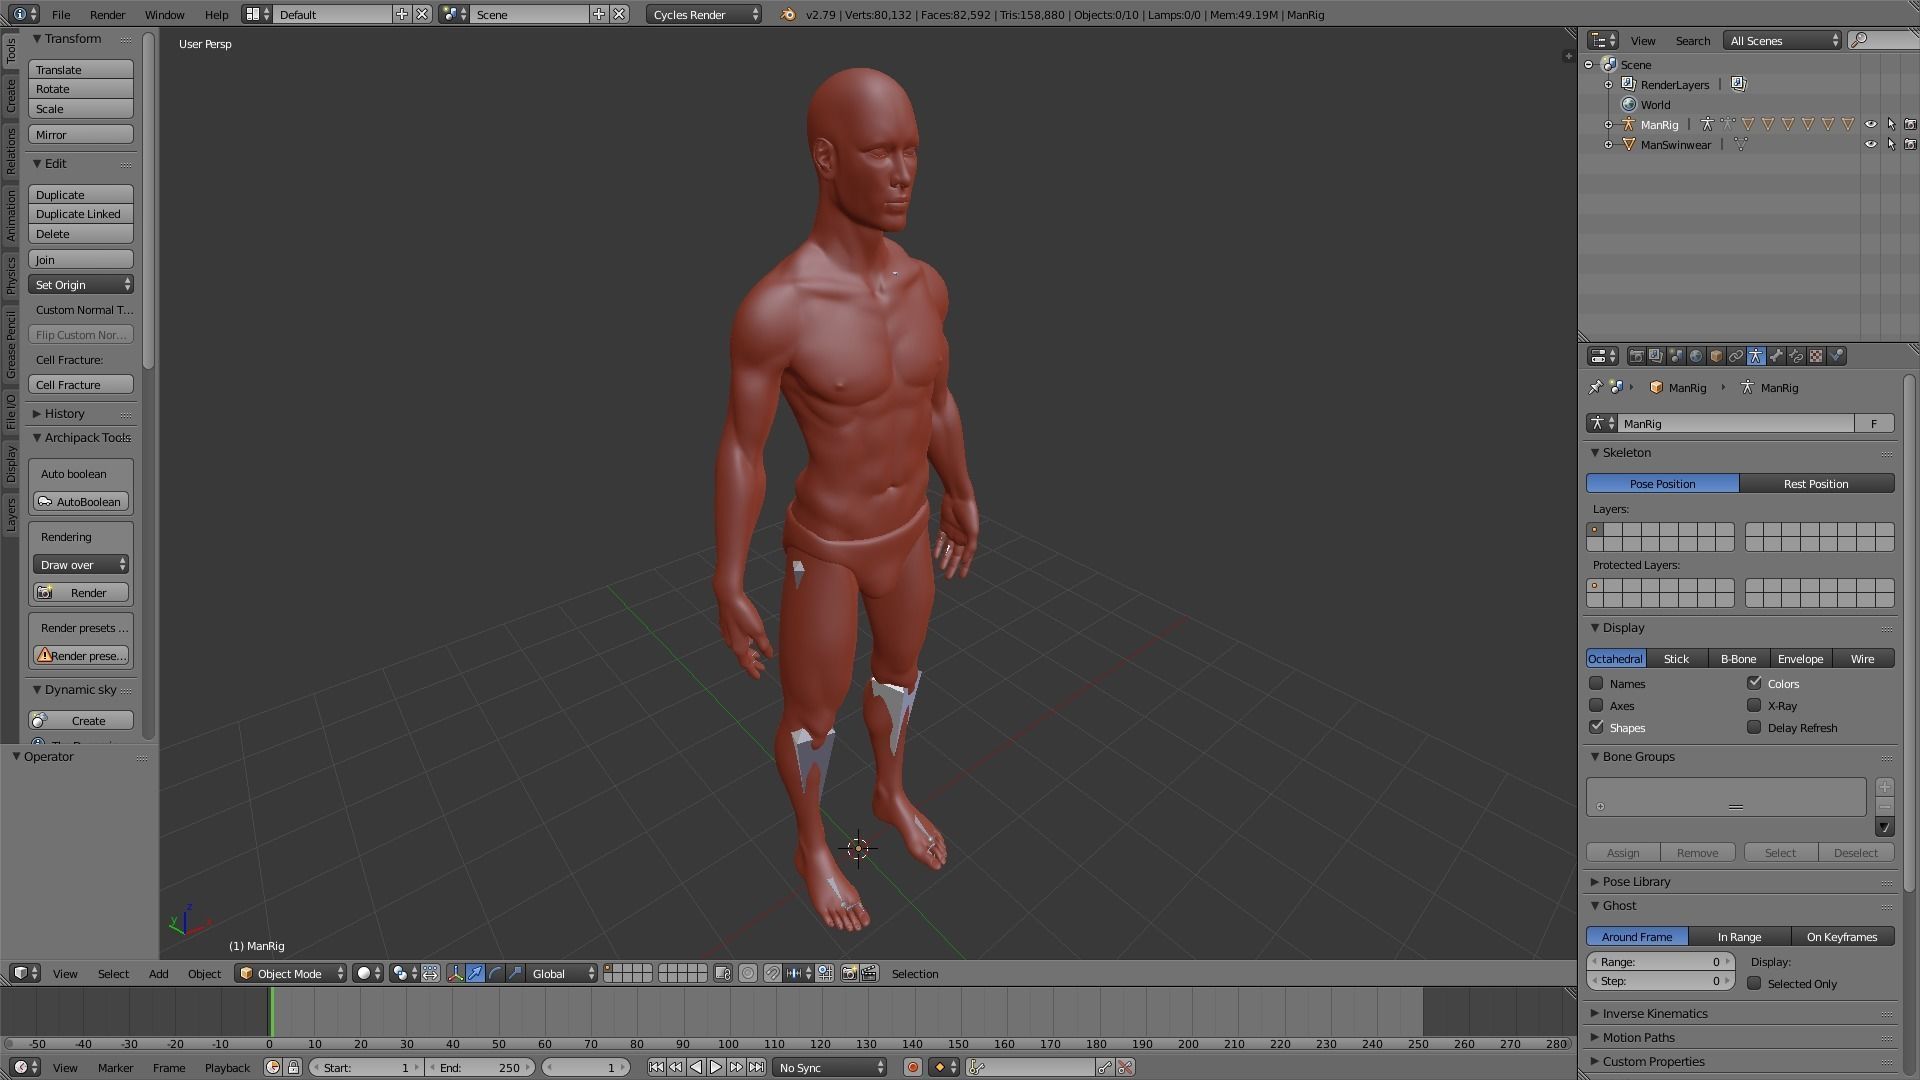This screenshot has width=1920, height=1080.
Task: Switch to the Create tab in tool shelf
Action: click(x=11, y=95)
